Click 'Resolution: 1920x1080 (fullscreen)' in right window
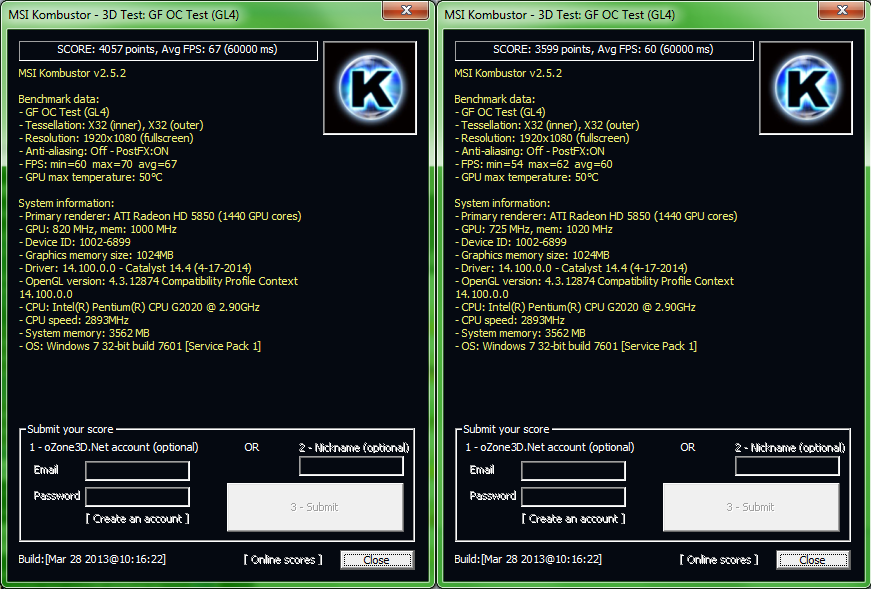 pos(542,138)
